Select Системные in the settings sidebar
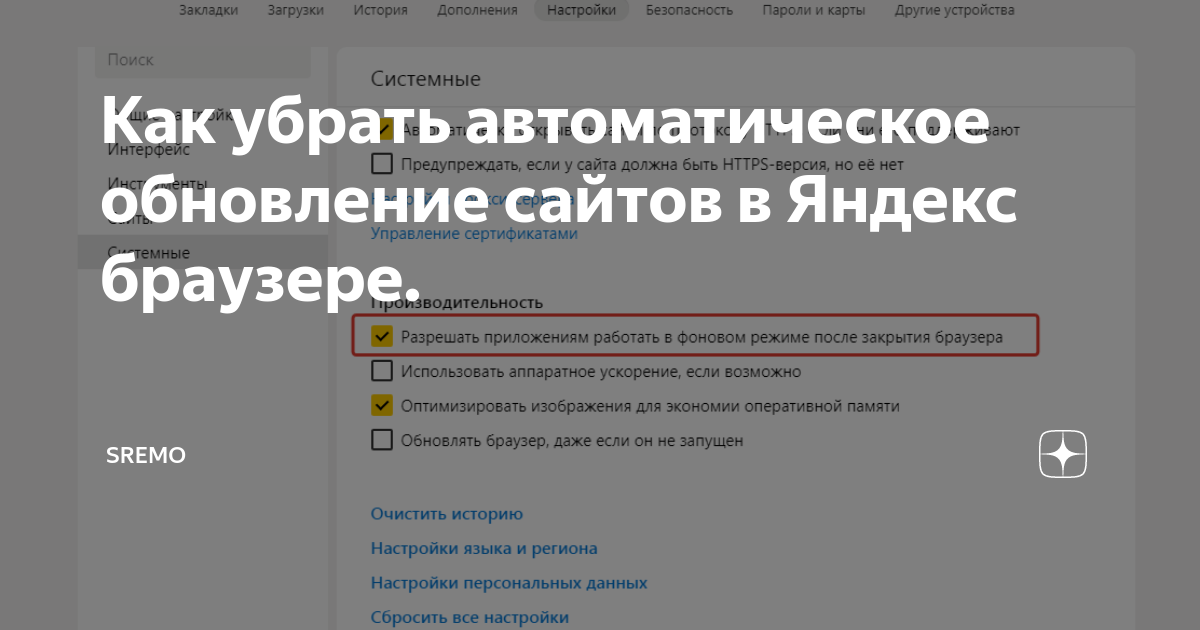 [202, 253]
